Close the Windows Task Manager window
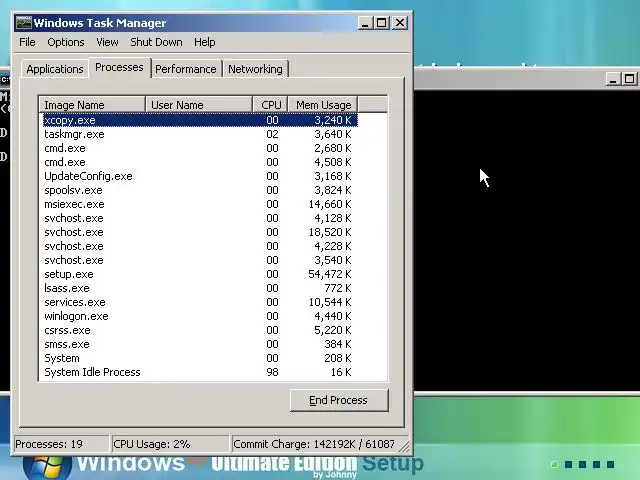Screen dimensions: 640x480 pyautogui.click(x=400, y=23)
